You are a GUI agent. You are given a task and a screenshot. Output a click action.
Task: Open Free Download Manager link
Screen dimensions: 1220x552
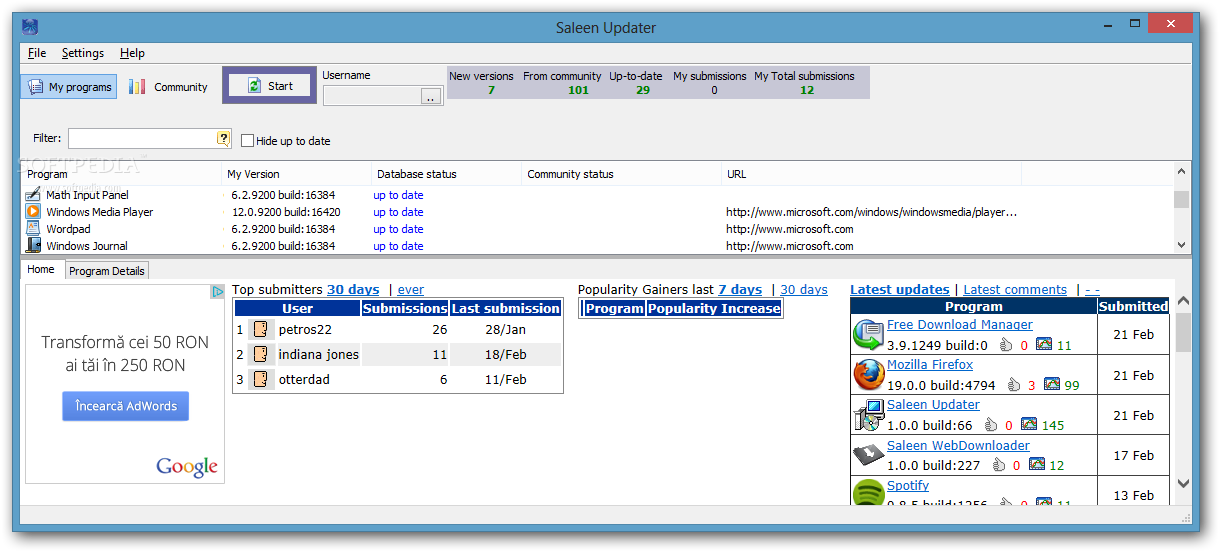[960, 325]
